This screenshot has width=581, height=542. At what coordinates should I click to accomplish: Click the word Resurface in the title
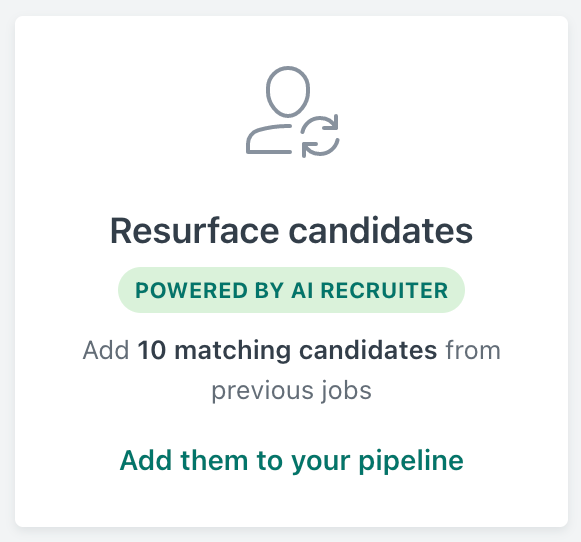point(195,231)
